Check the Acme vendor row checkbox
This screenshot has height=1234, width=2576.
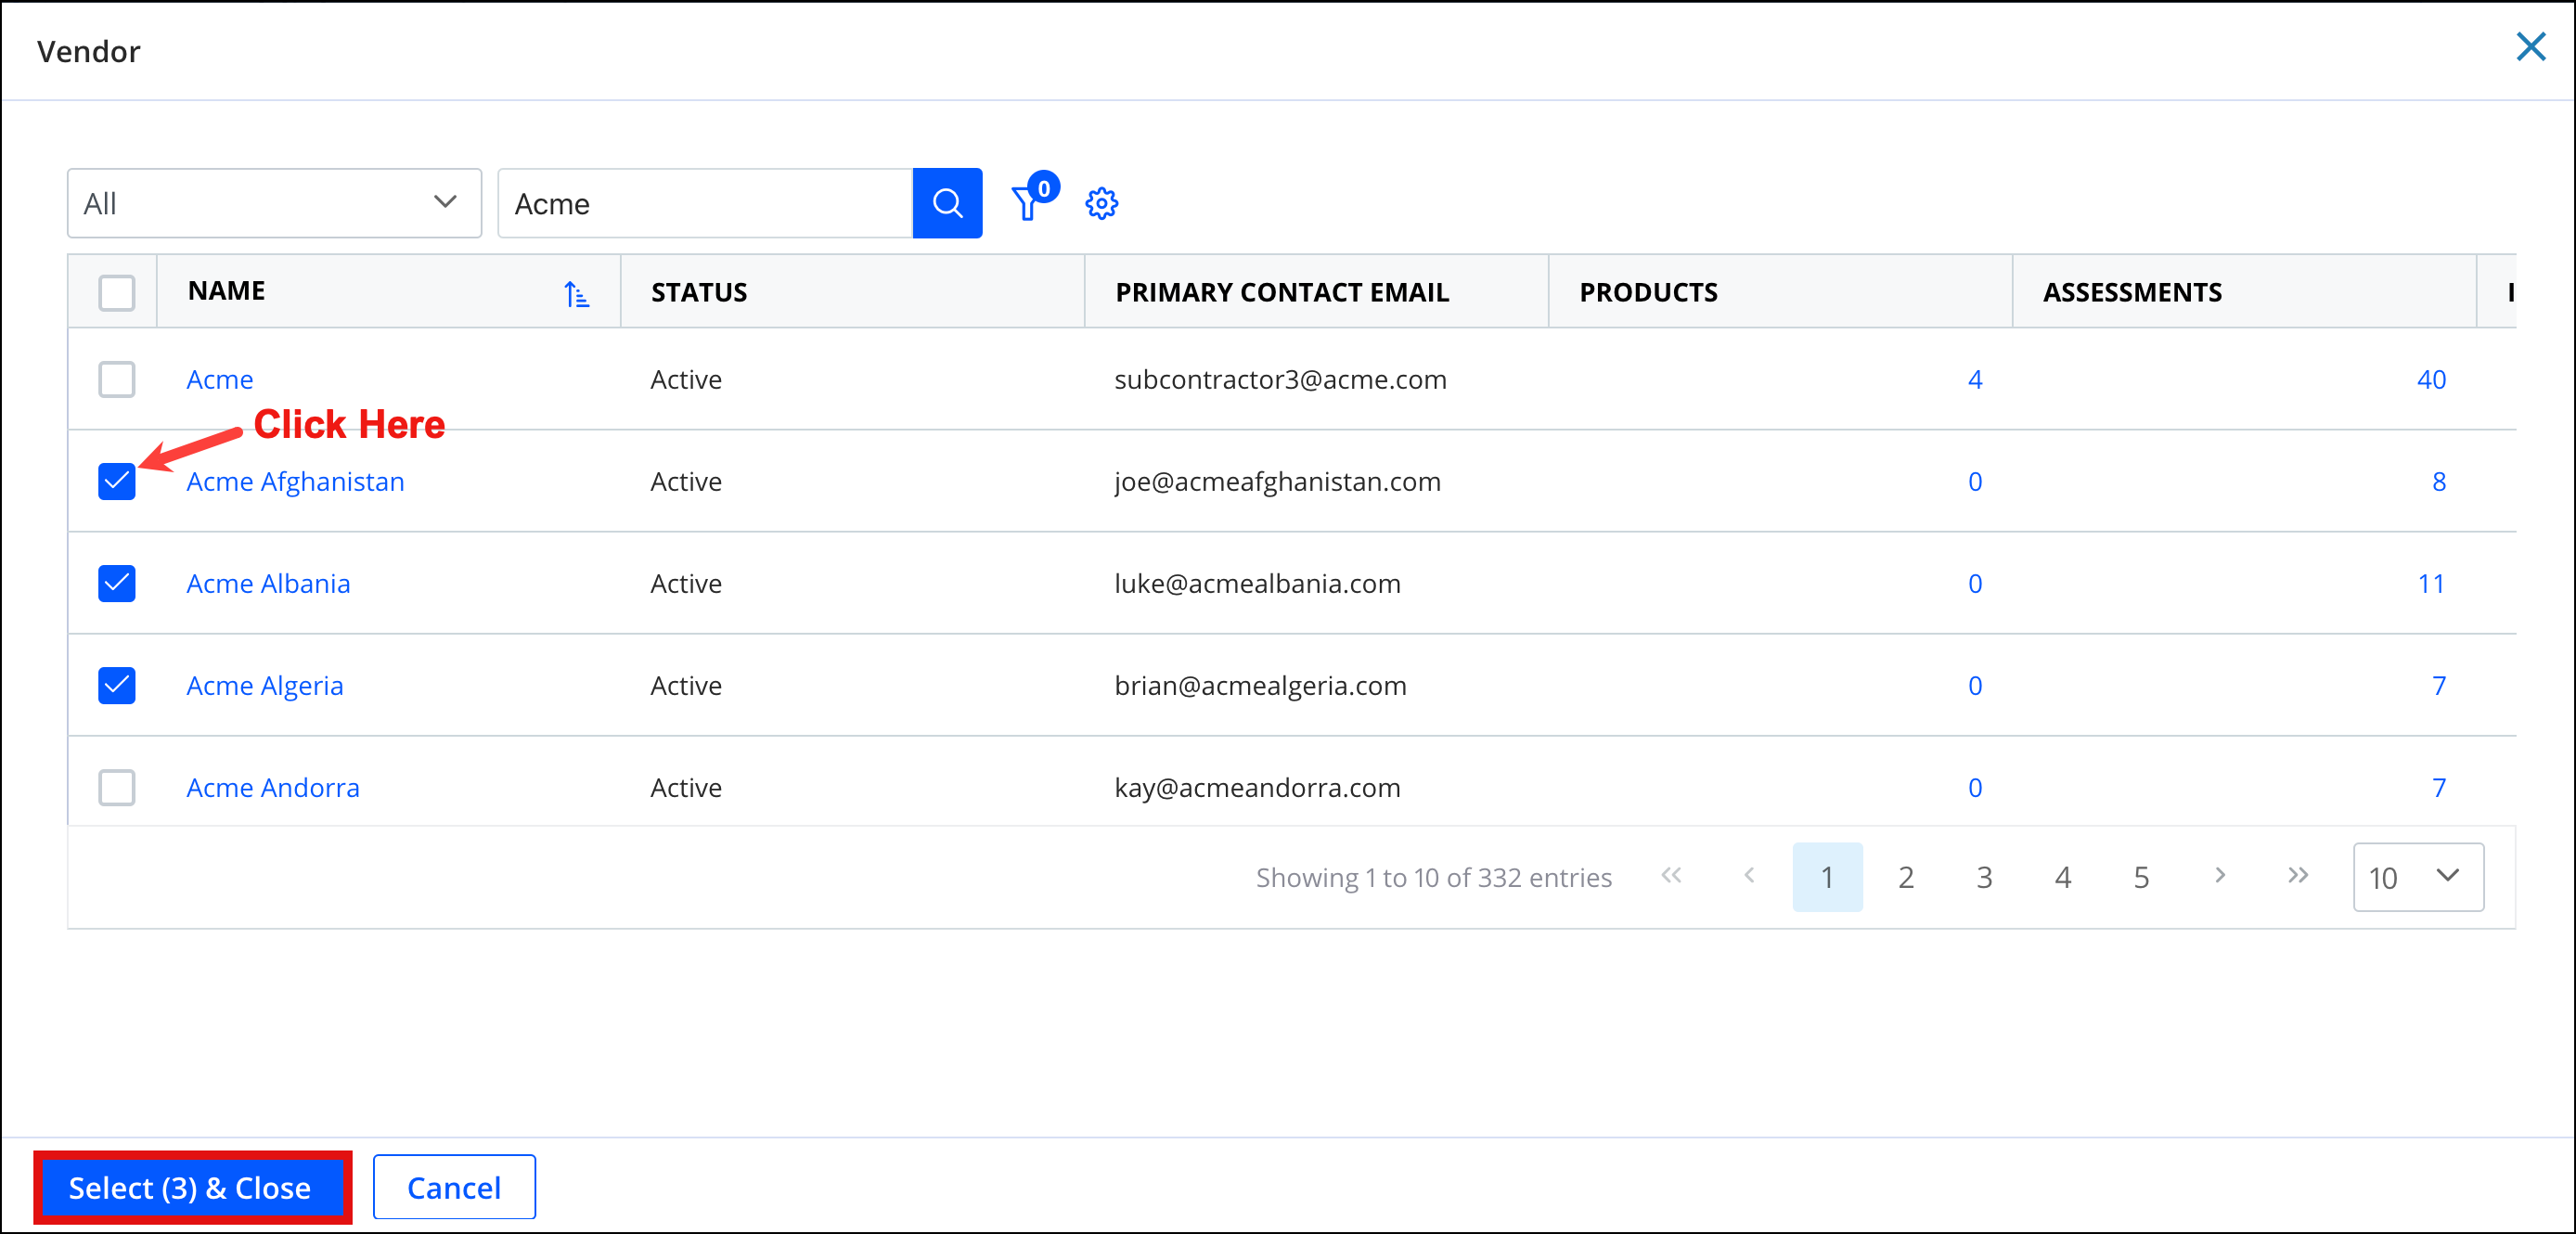[x=117, y=379]
